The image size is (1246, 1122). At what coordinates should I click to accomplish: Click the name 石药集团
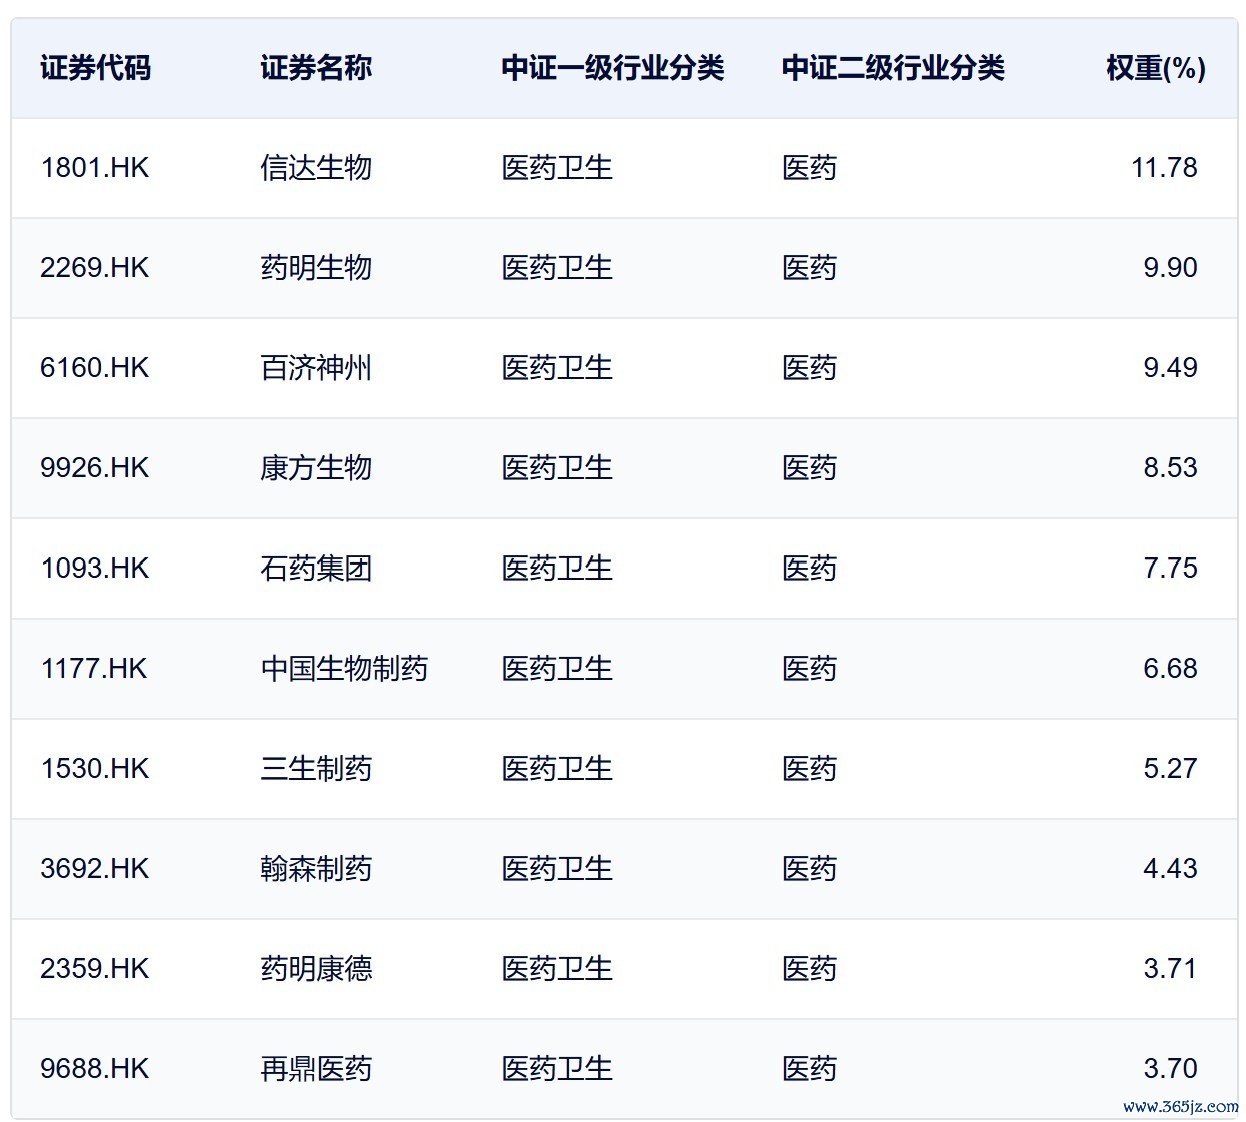(x=316, y=568)
